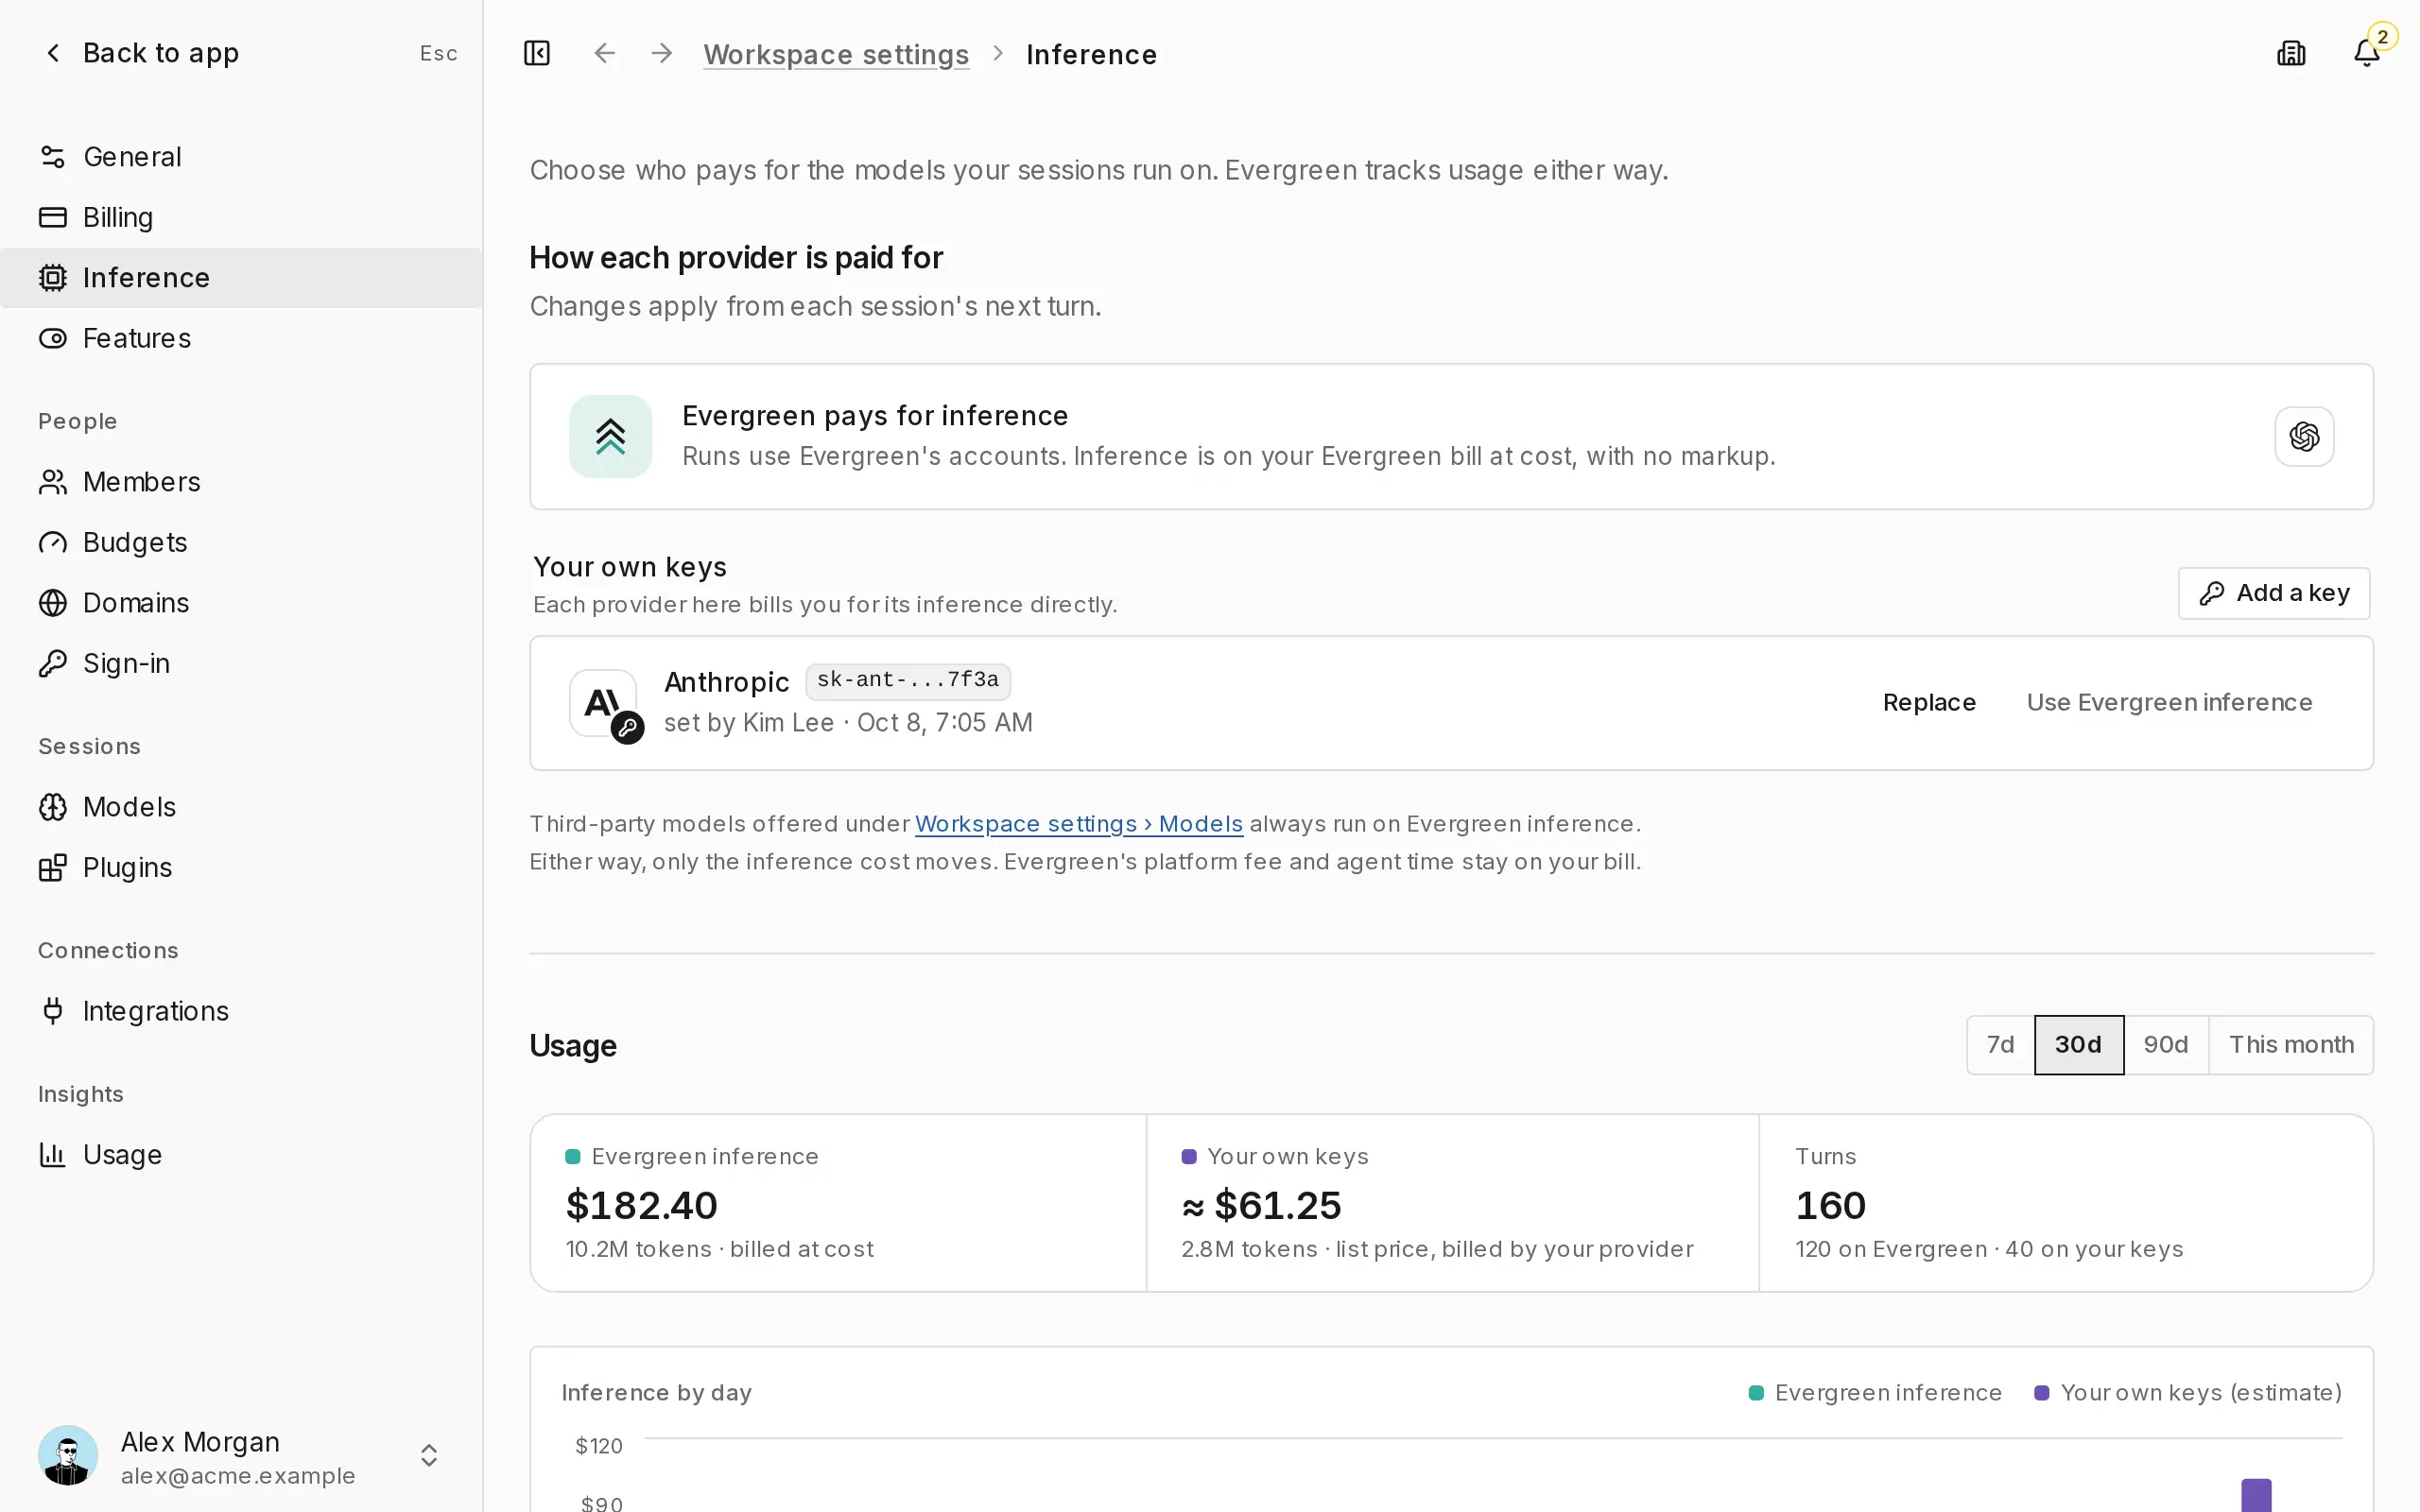Open the Budgets page
The width and height of the screenshot is (2420, 1512).
tap(241, 542)
